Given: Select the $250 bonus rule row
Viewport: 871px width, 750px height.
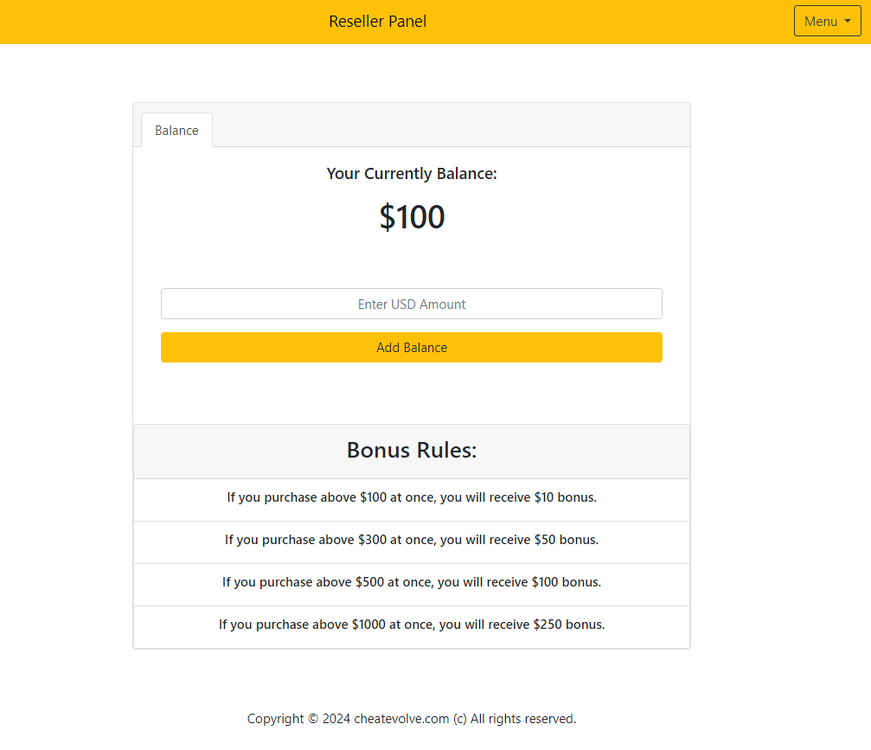Looking at the screenshot, I should (411, 625).
